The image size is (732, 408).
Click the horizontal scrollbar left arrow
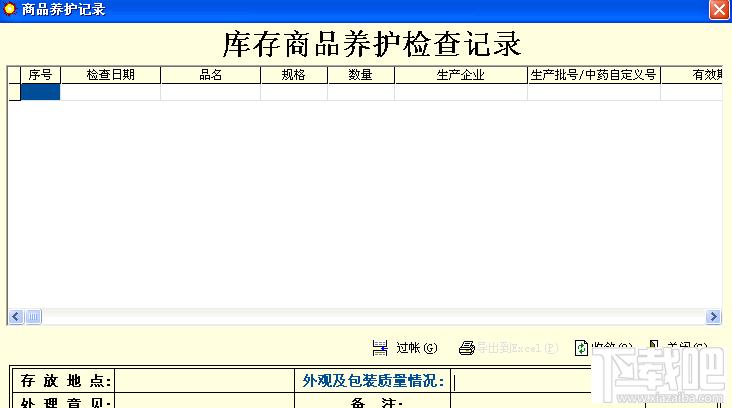coord(16,317)
